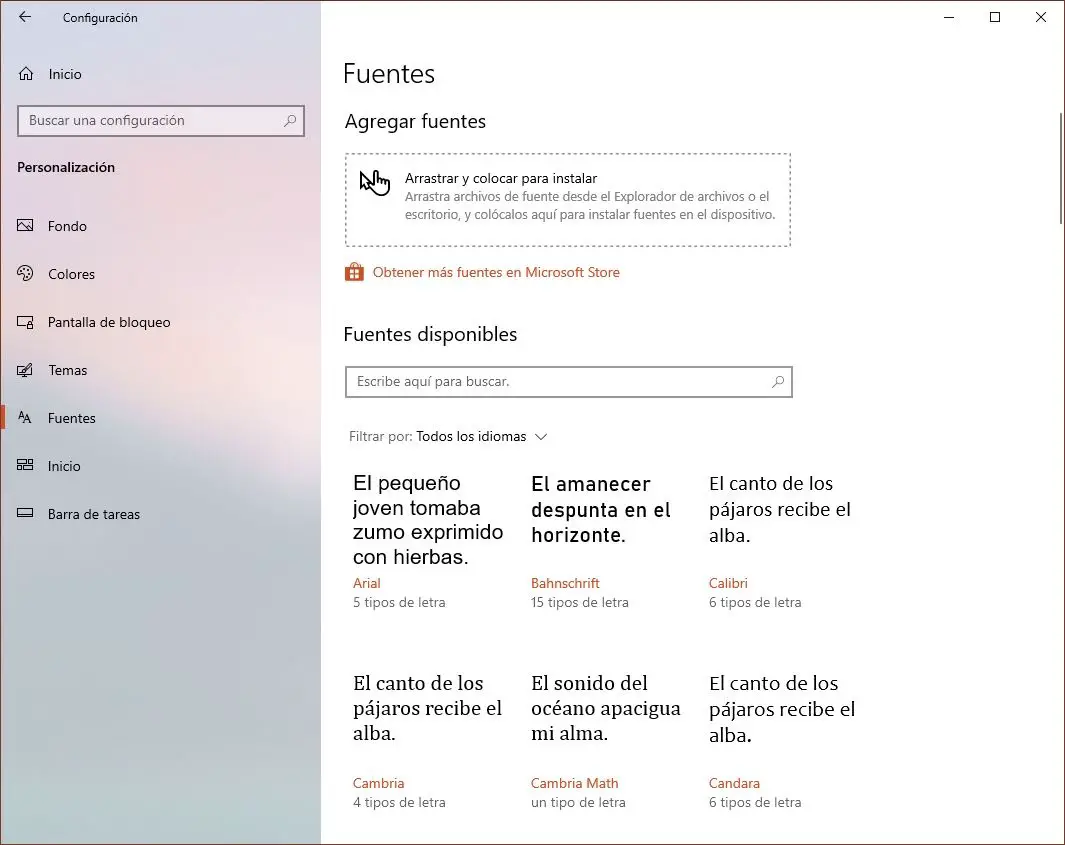Click the Agregar fuentes heading

[415, 122]
